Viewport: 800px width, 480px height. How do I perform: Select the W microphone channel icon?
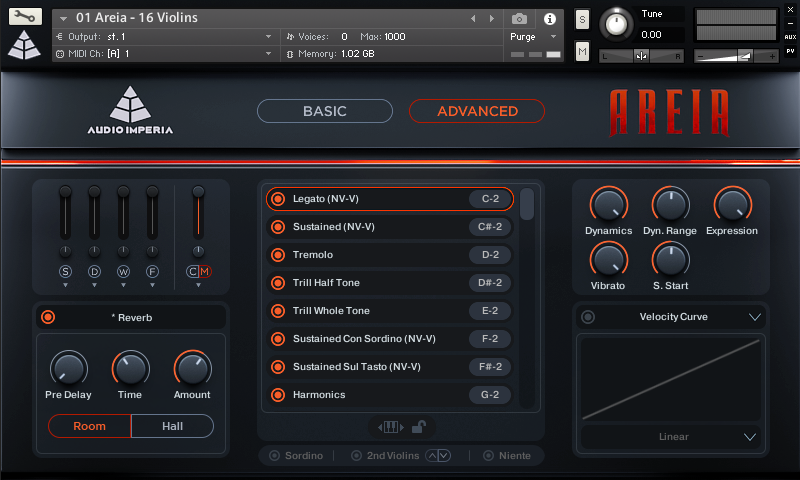click(124, 271)
